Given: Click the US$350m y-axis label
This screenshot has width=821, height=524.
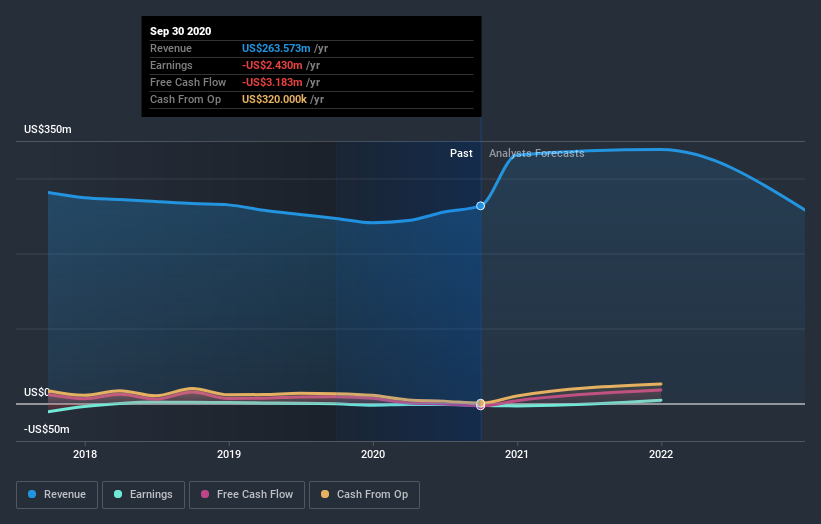Looking at the screenshot, I should 48,129.
